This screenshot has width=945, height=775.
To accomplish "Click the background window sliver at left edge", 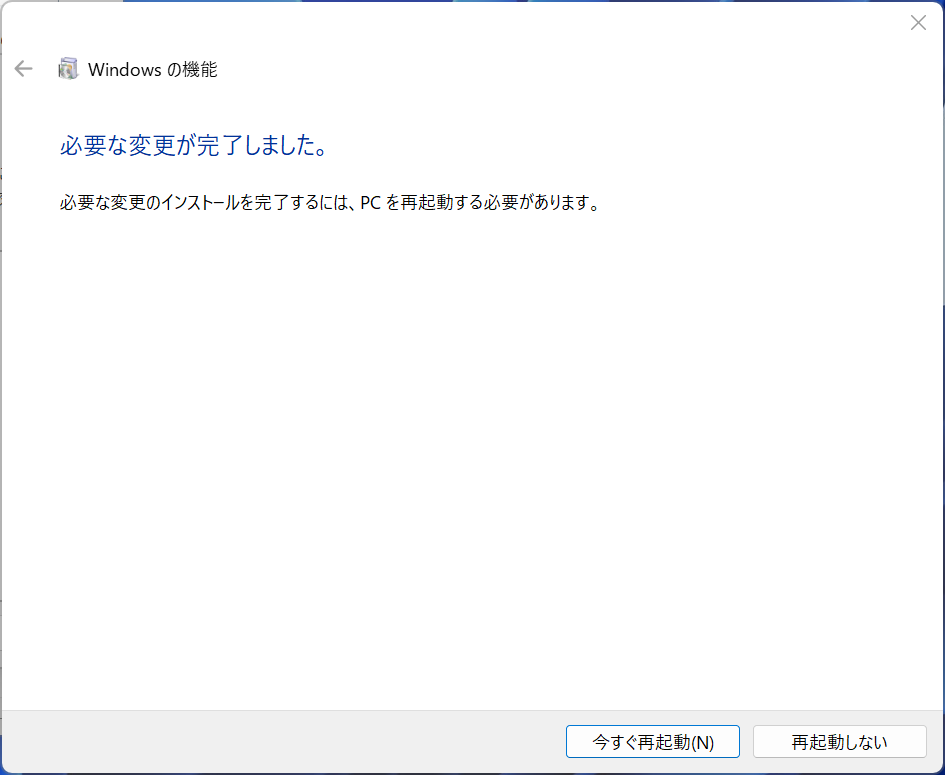I will 0,400.
